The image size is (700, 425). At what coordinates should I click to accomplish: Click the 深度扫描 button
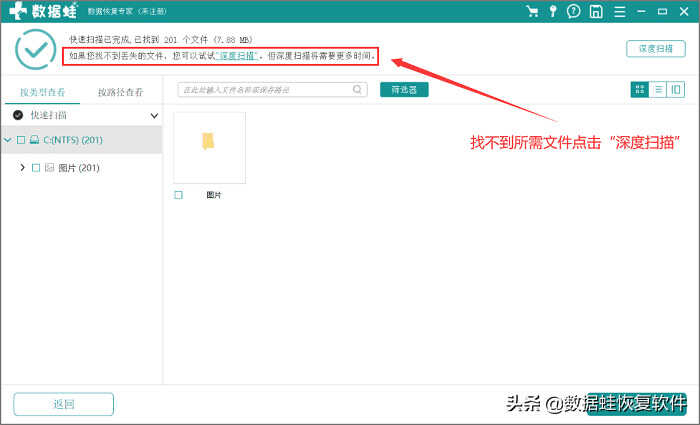(655, 49)
